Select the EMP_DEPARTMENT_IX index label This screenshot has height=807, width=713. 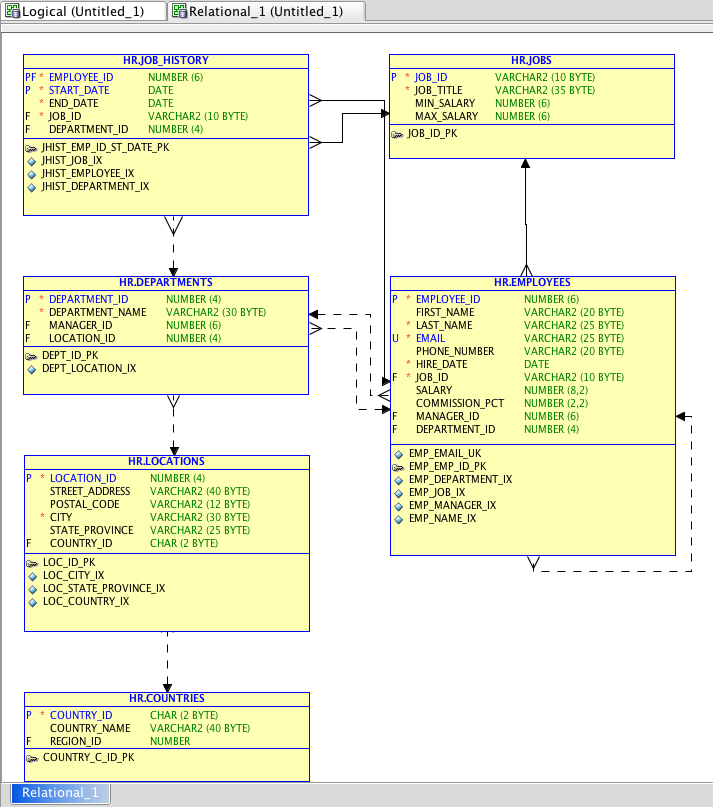[x=460, y=479]
